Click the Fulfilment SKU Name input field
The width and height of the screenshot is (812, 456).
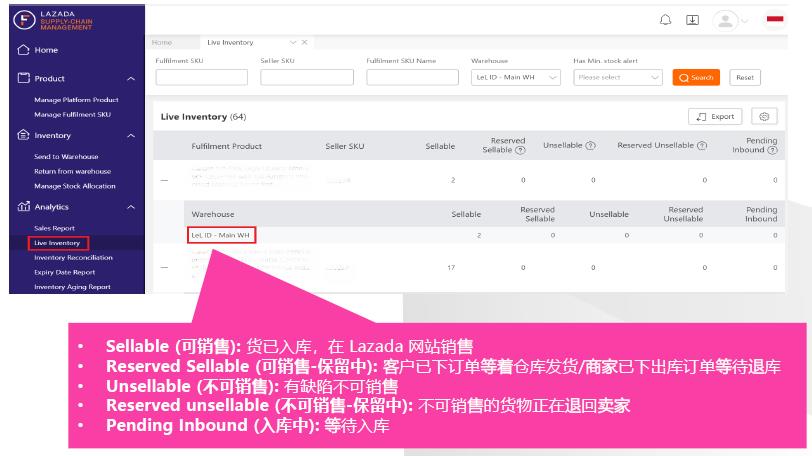(x=412, y=77)
